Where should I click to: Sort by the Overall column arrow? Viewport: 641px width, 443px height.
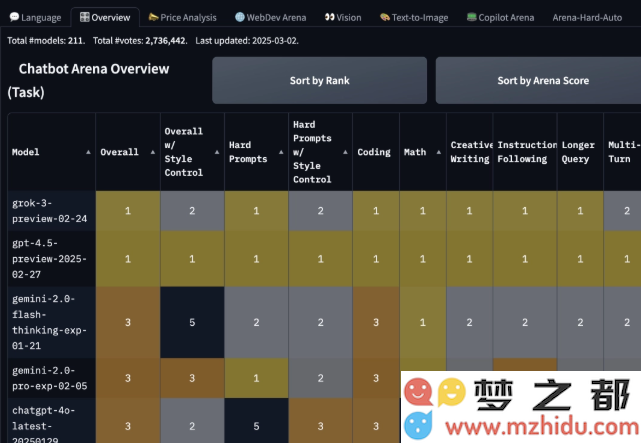tap(152, 152)
